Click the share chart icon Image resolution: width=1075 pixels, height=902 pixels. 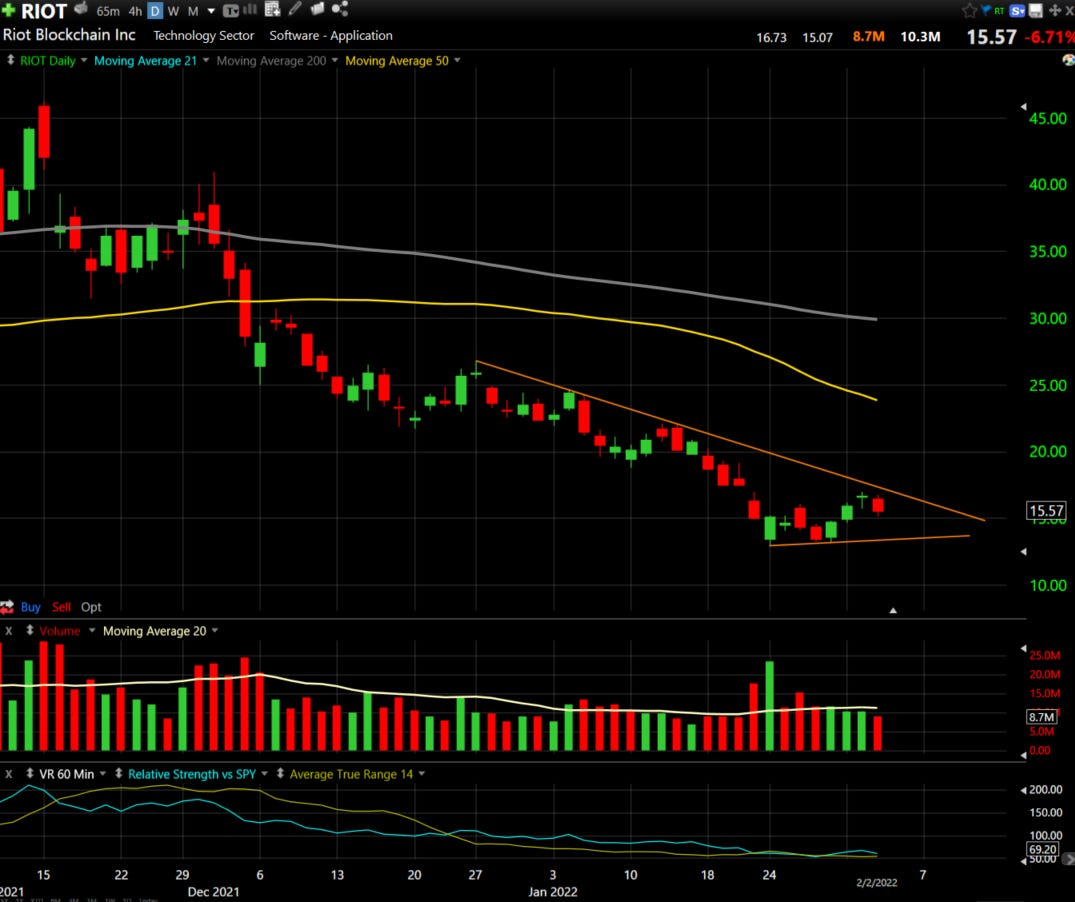tap(339, 9)
